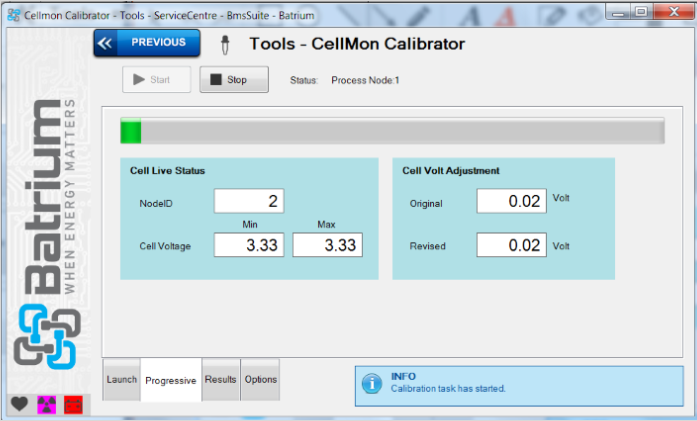
Task: Click the 'Process Node:1' status text
Action: click(365, 80)
